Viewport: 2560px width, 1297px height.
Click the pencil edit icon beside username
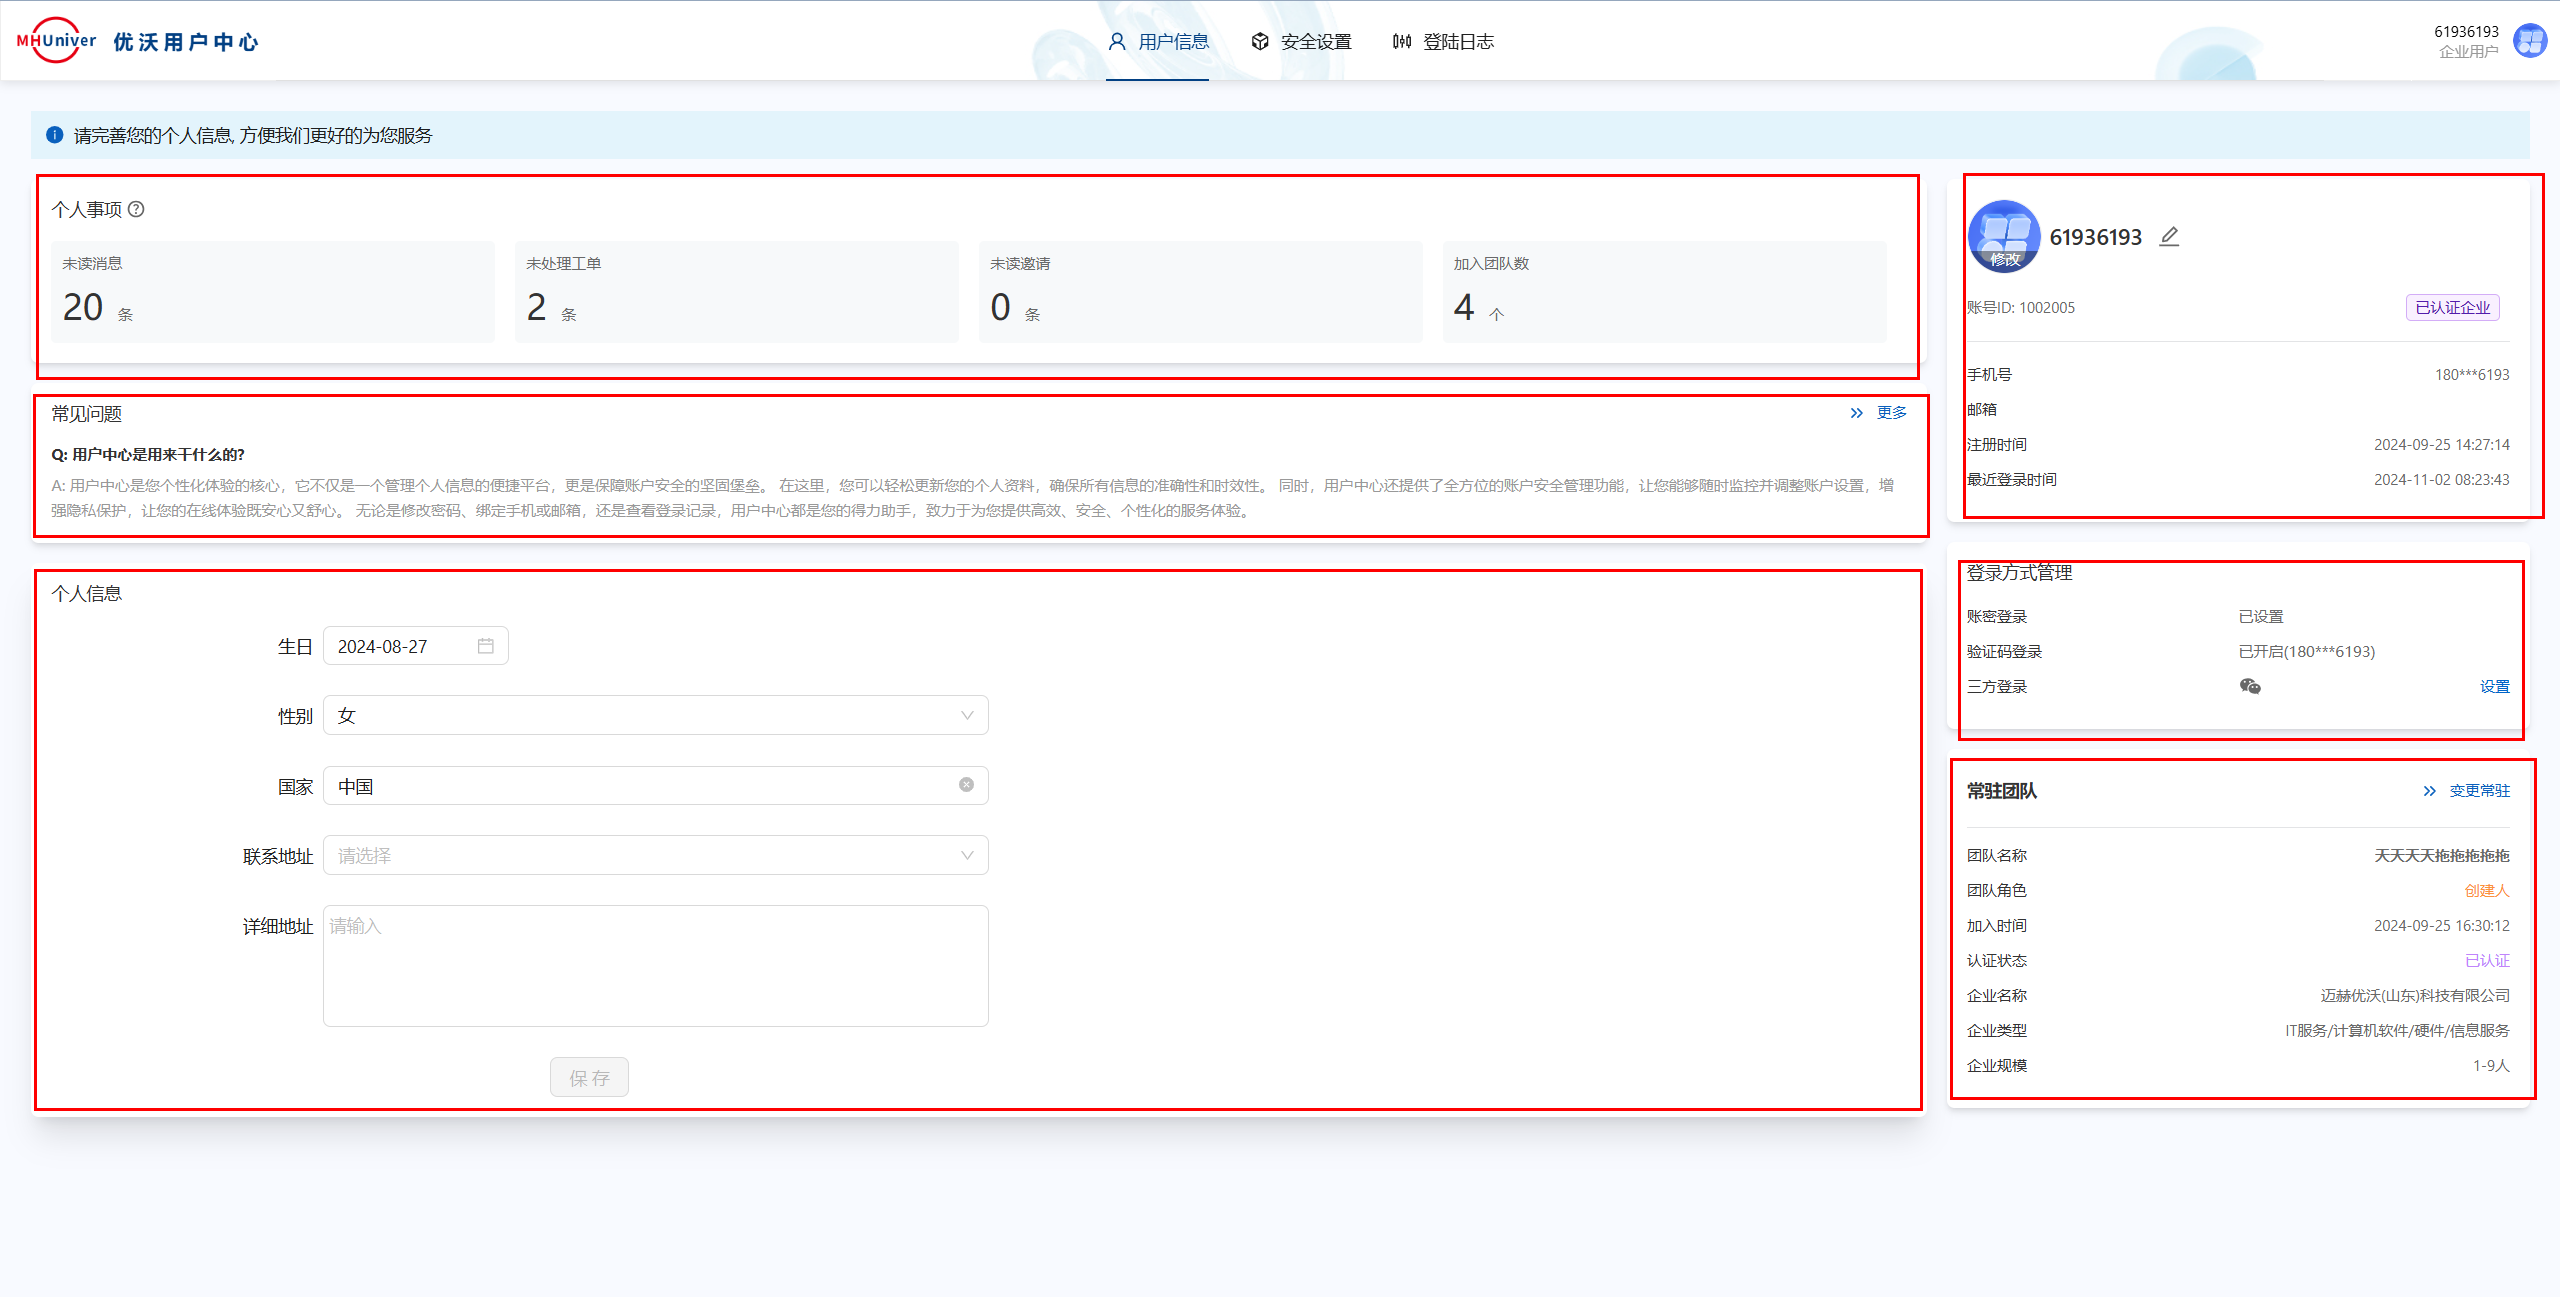point(2168,237)
